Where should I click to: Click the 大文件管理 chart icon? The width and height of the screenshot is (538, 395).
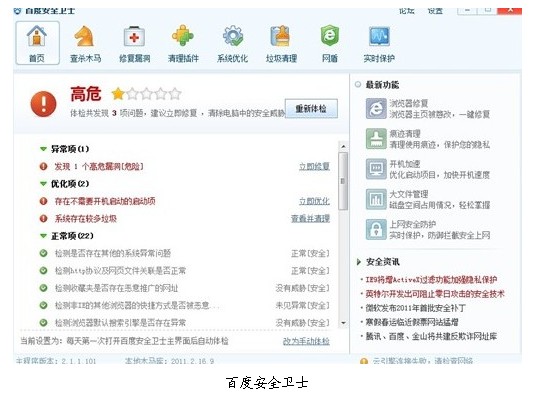[376, 199]
